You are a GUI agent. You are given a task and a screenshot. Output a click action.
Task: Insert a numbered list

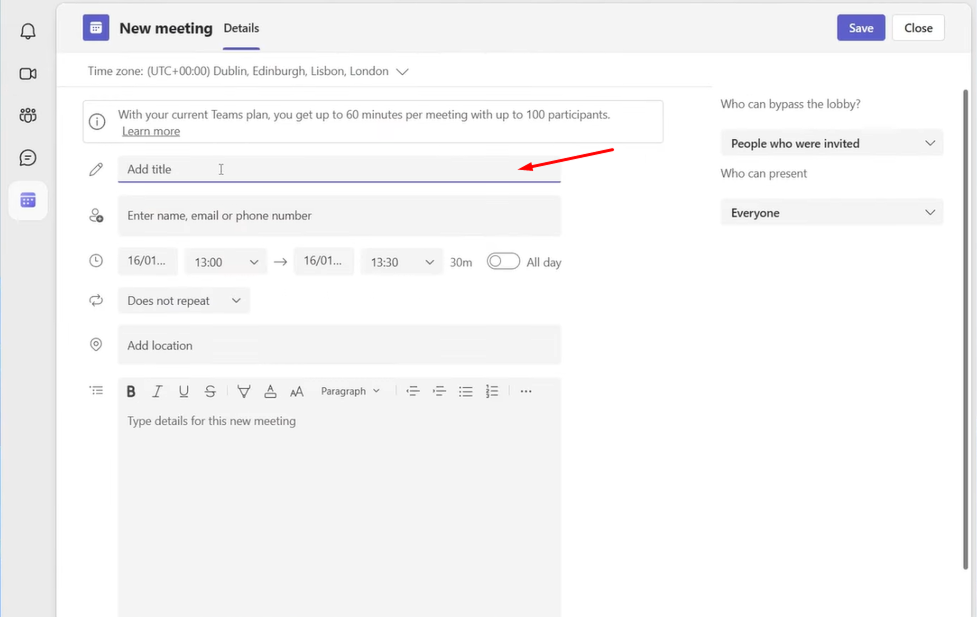click(x=492, y=392)
